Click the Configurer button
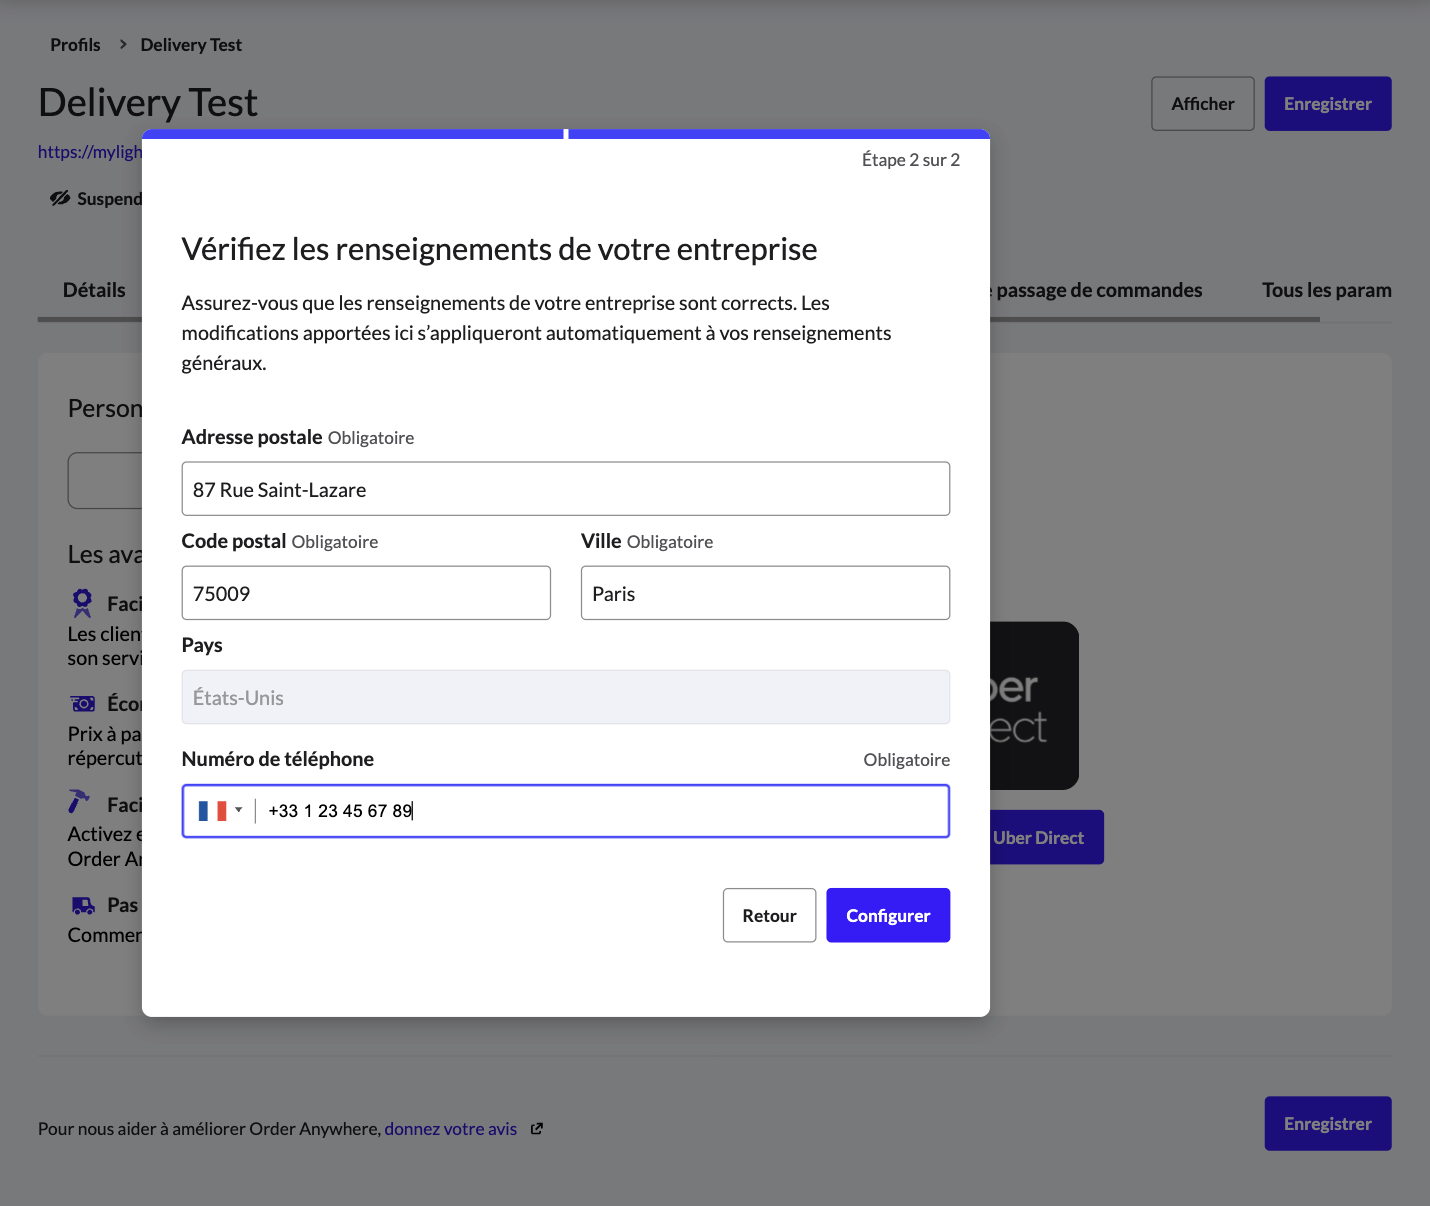 coord(888,915)
